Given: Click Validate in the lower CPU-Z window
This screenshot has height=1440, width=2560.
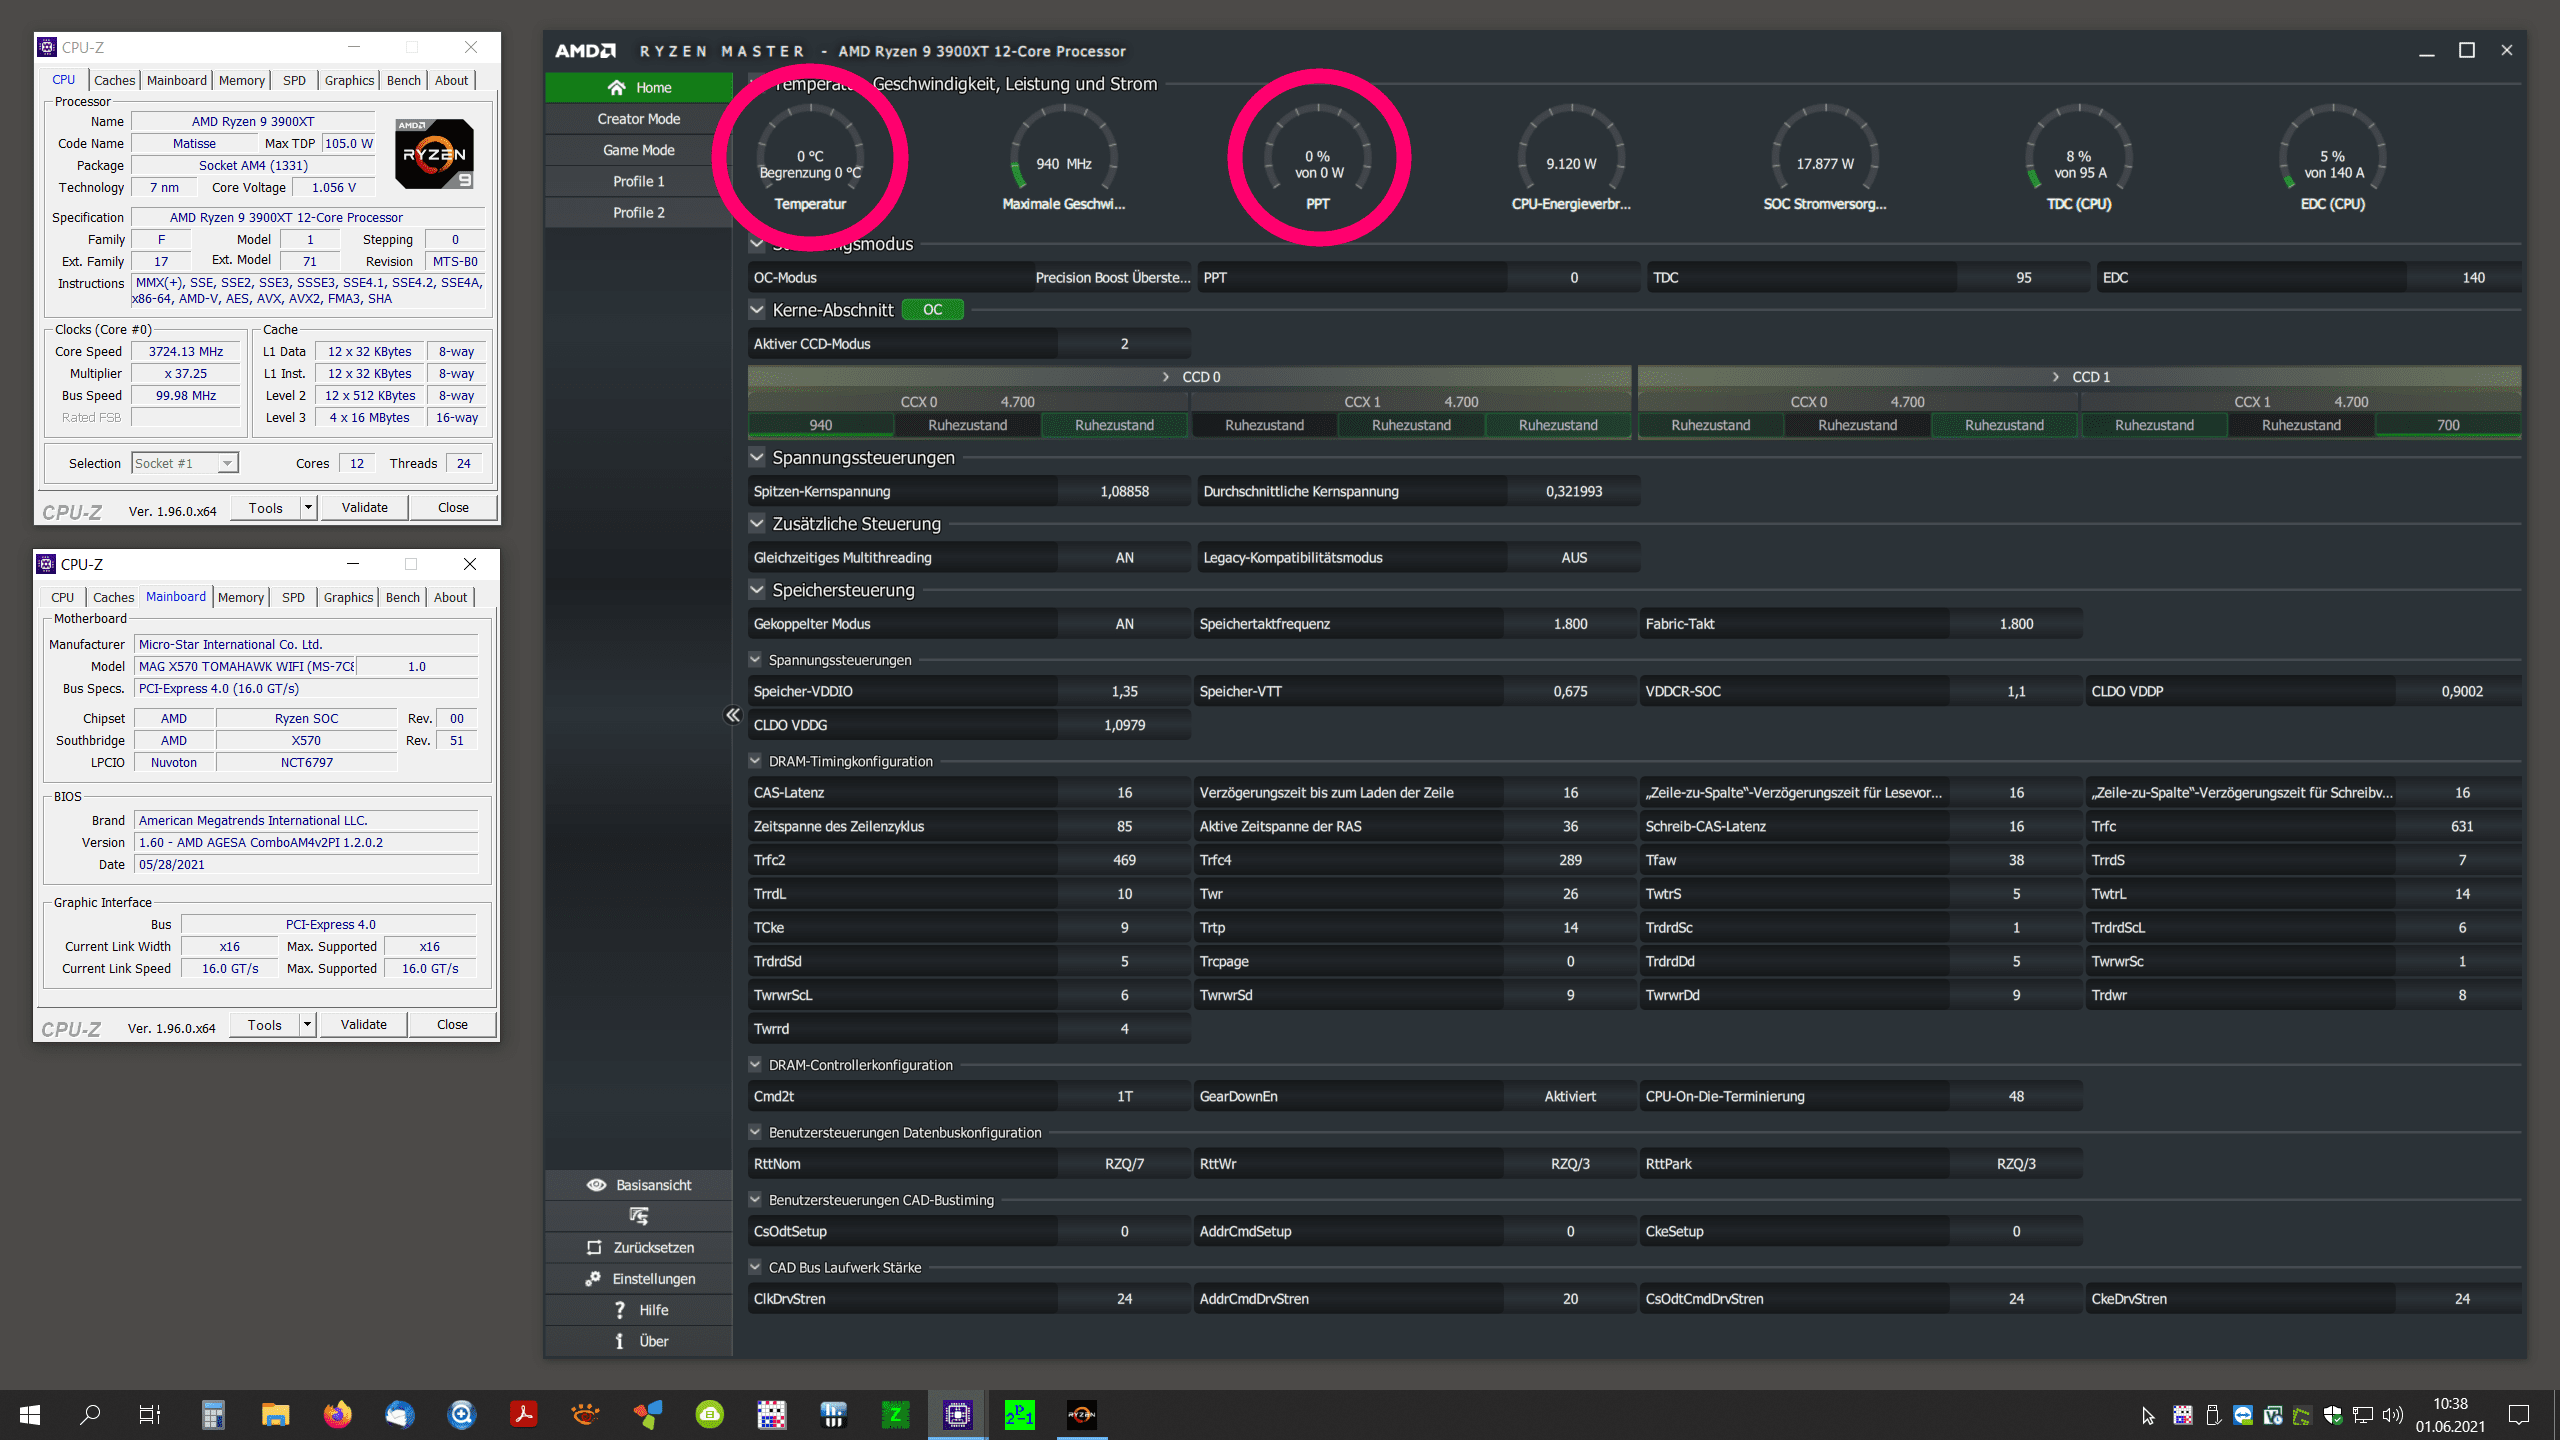Looking at the screenshot, I should pos(363,1024).
